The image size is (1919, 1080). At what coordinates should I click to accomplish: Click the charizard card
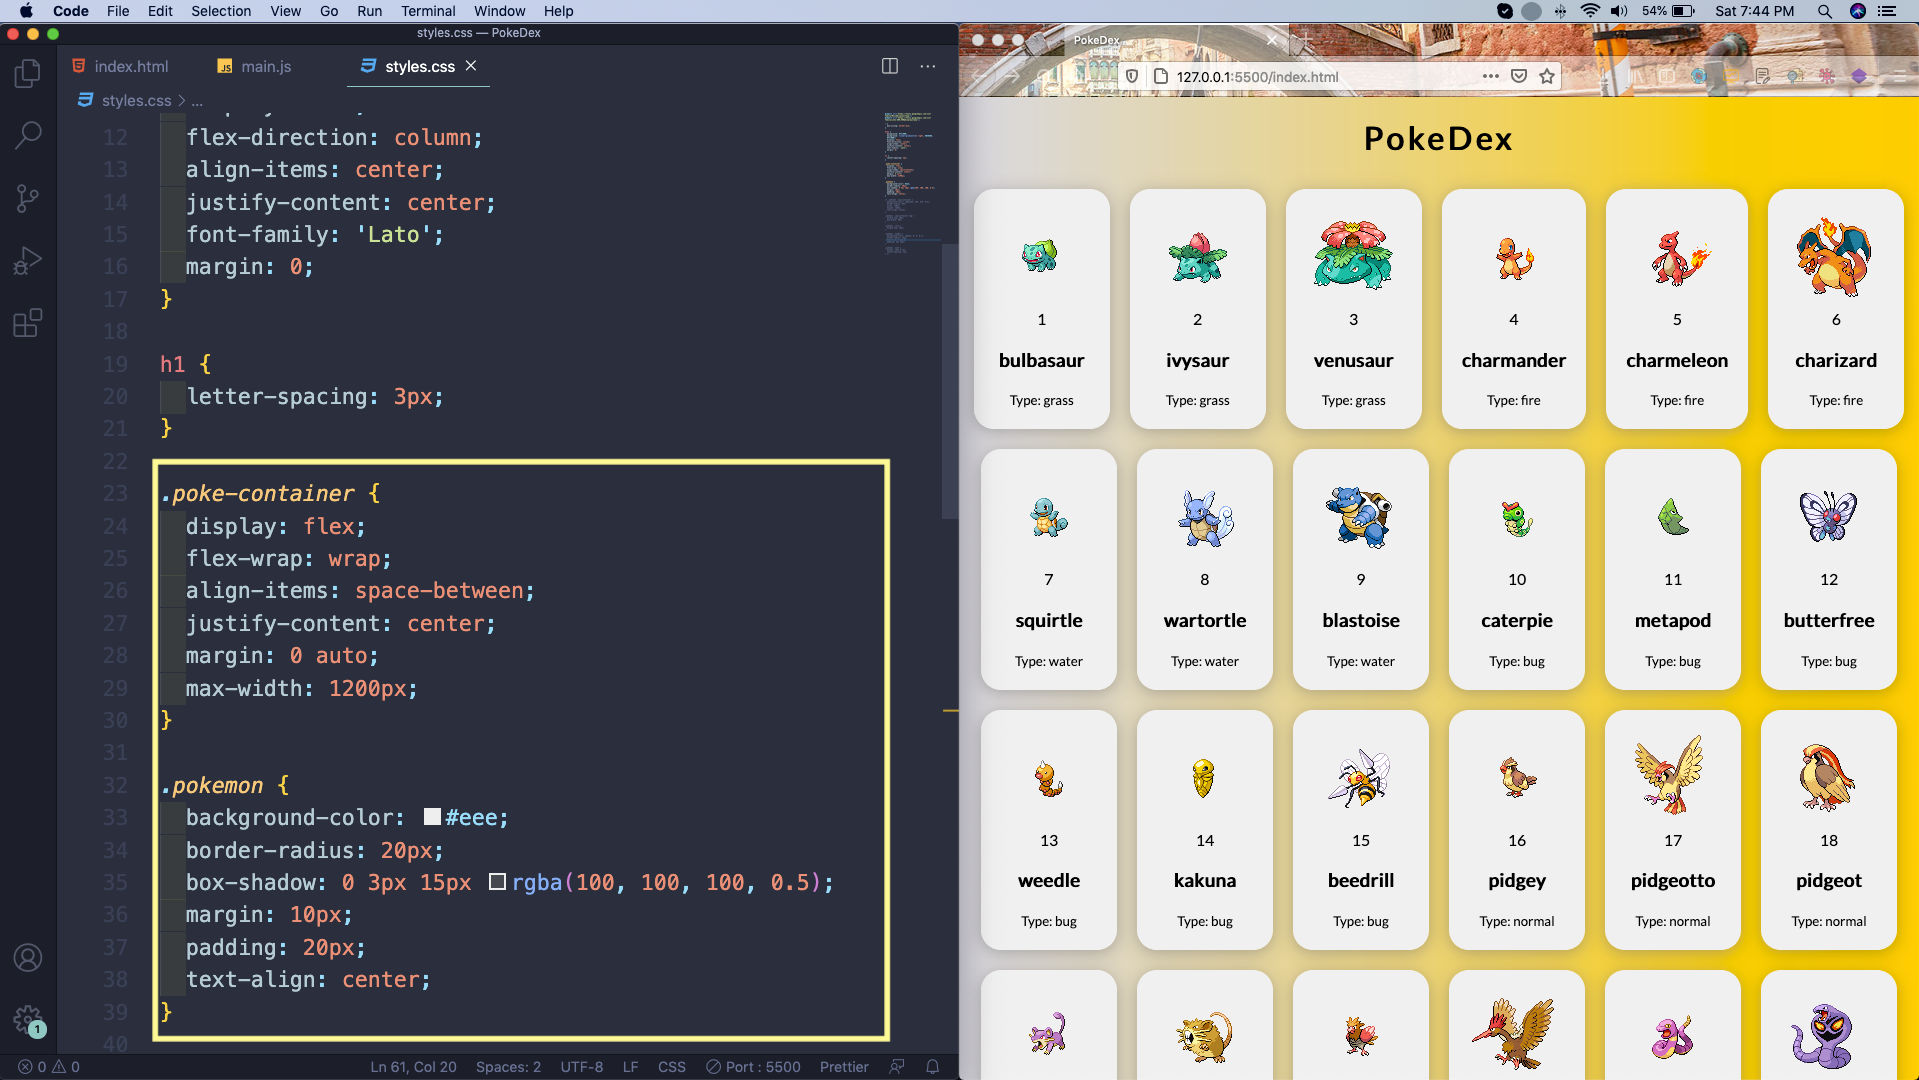pyautogui.click(x=1835, y=309)
